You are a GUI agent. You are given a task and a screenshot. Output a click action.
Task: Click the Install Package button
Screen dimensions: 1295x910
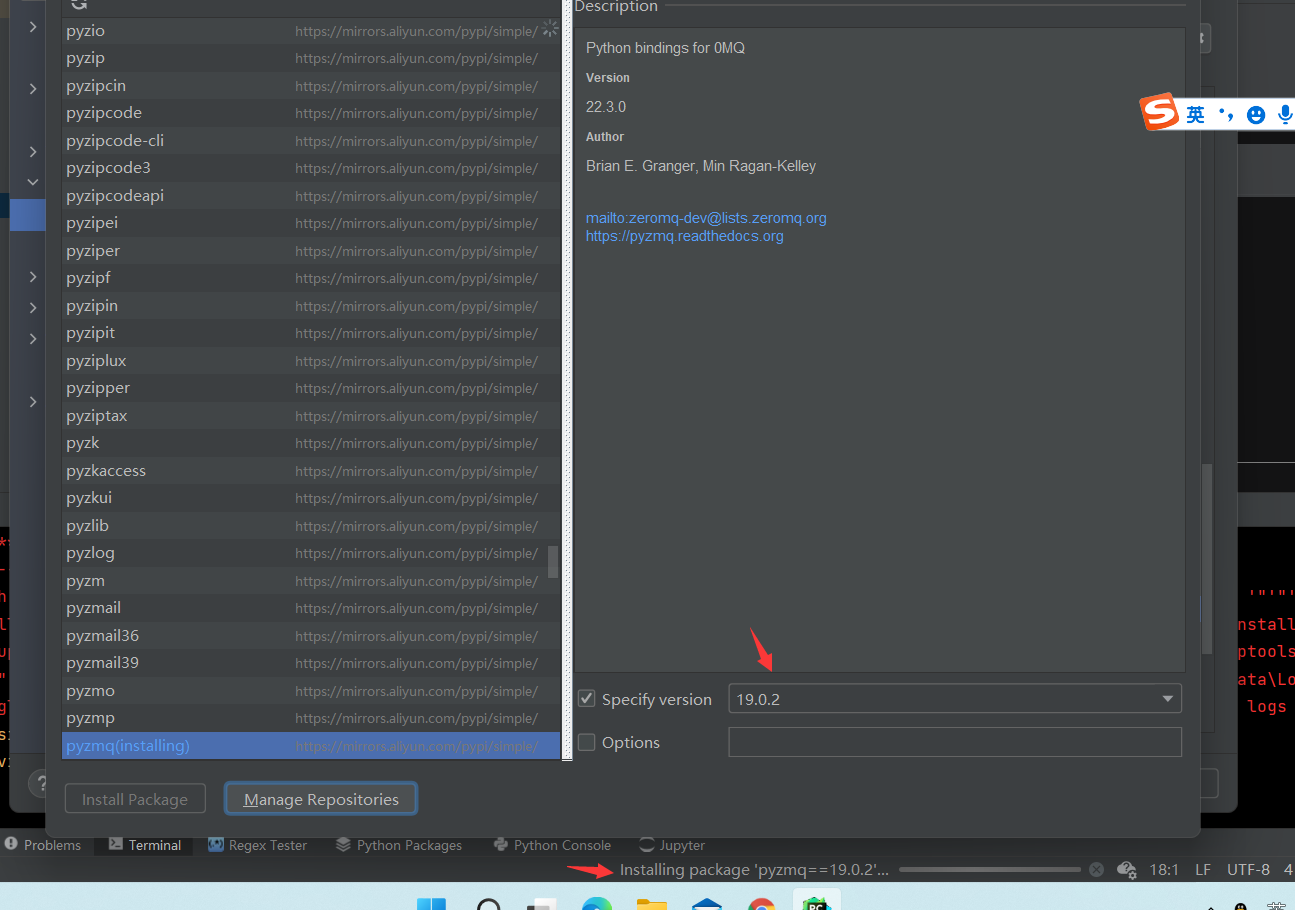tap(135, 799)
